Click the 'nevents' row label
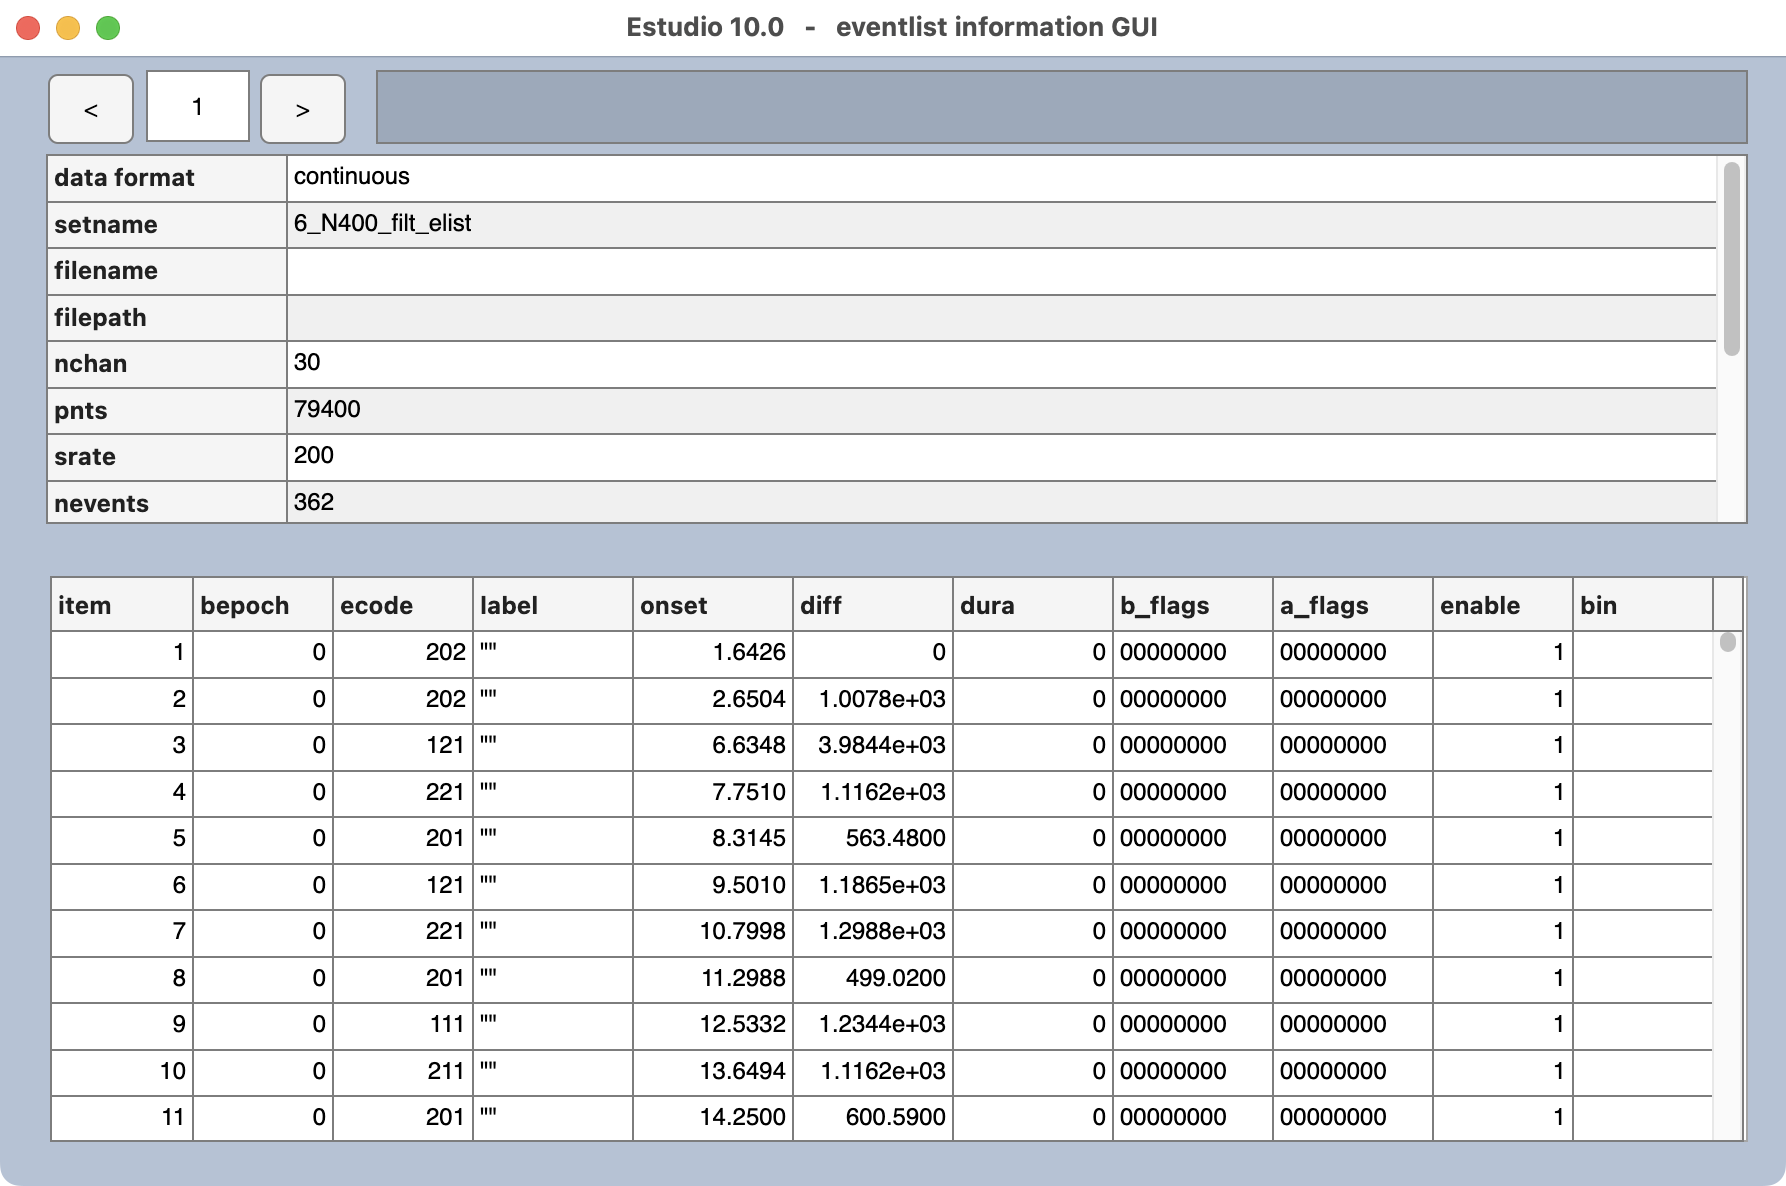This screenshot has width=1786, height=1186. [167, 502]
